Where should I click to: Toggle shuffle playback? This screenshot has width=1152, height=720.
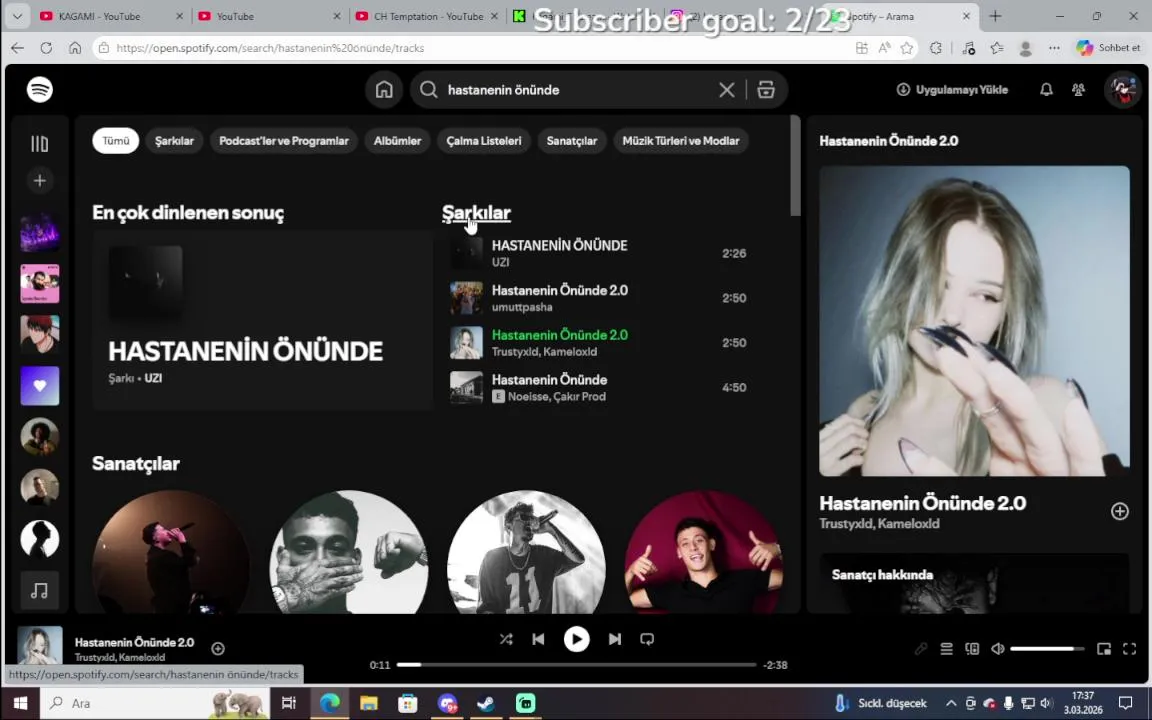[506, 639]
